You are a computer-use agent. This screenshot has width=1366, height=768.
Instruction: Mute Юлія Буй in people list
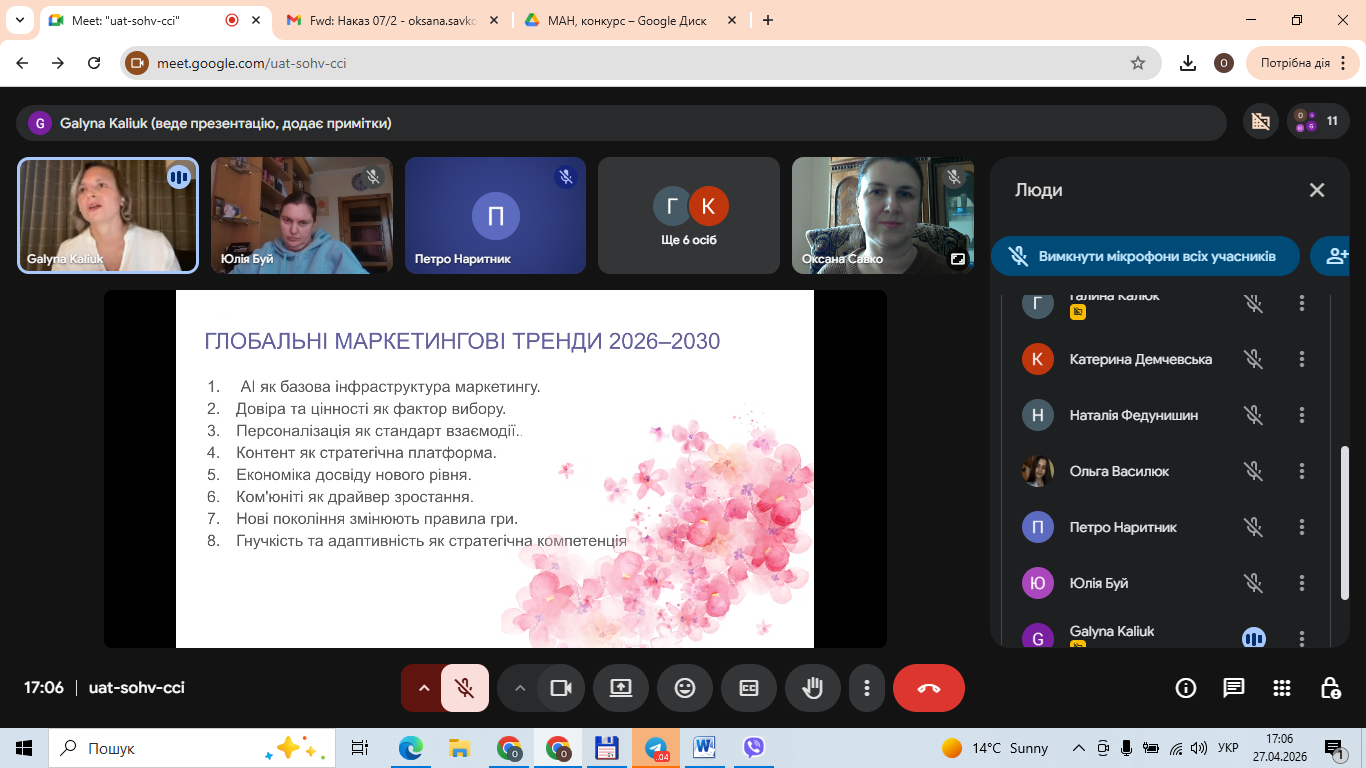tap(1253, 583)
